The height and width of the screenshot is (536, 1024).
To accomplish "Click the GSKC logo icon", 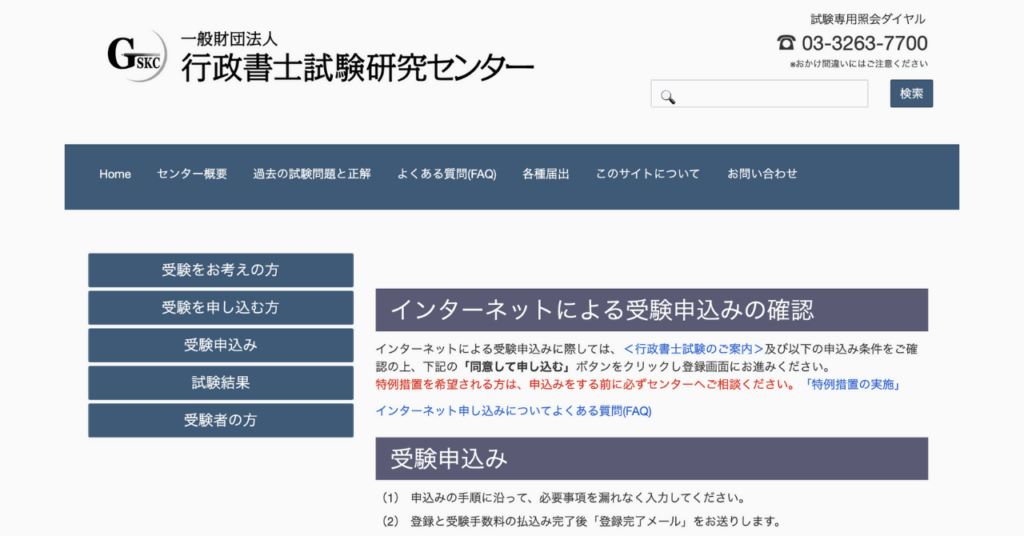I will [137, 56].
